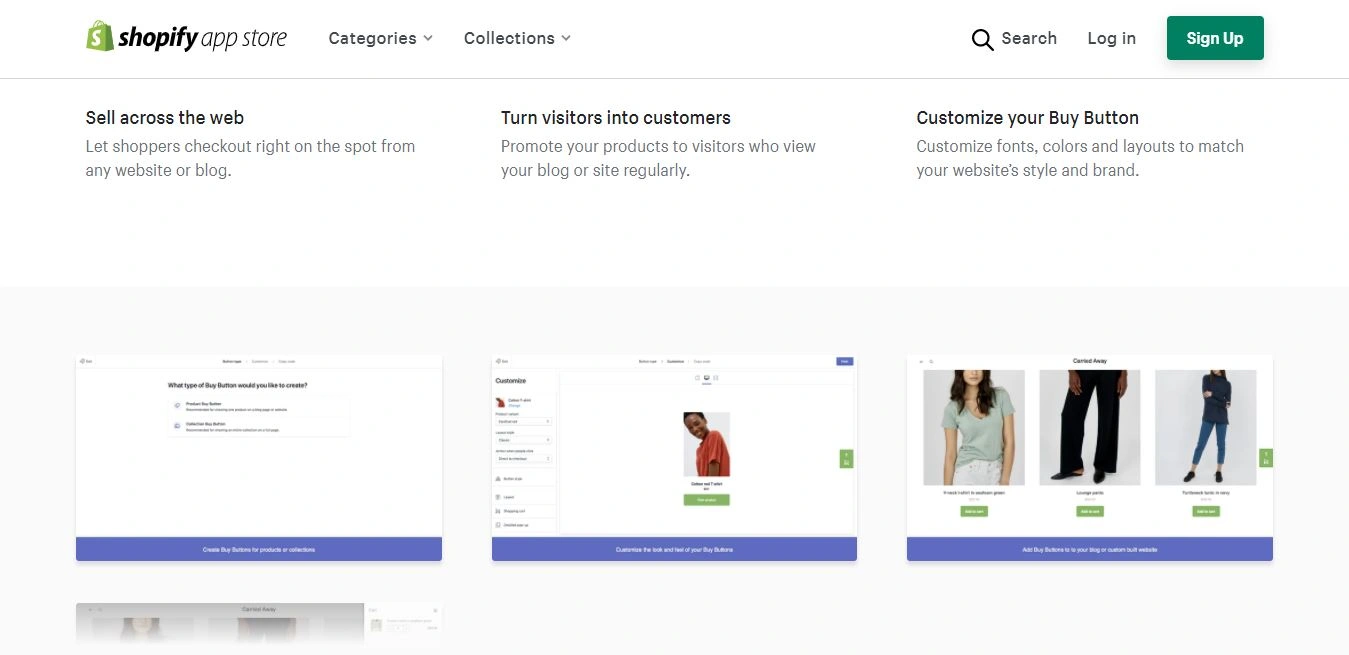1349x655 pixels.
Task: Expand the Categories dropdown menu
Action: (380, 38)
